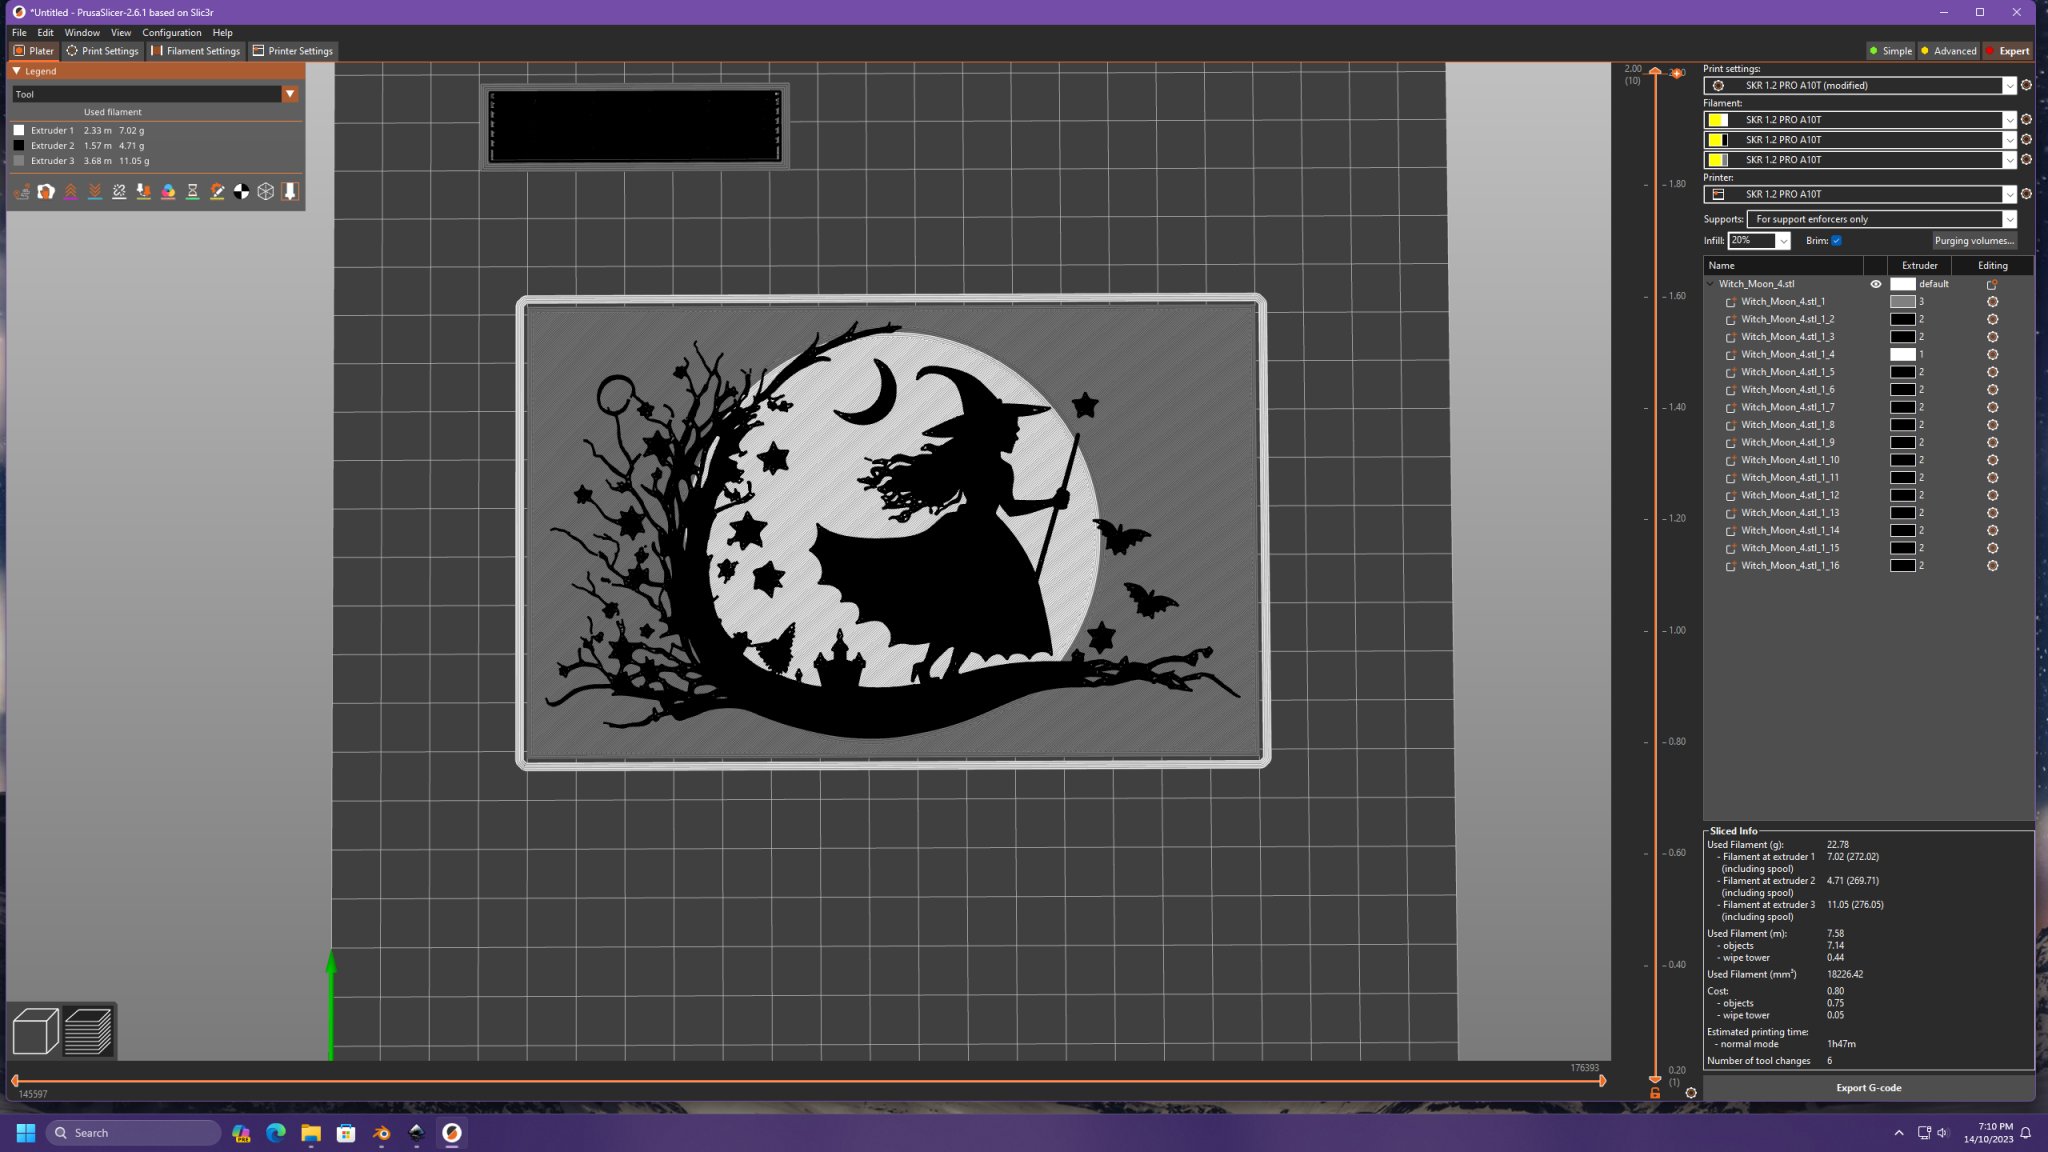This screenshot has width=2048, height=1152.
Task: Toggle the Retractions display icon in legend
Action: point(70,192)
